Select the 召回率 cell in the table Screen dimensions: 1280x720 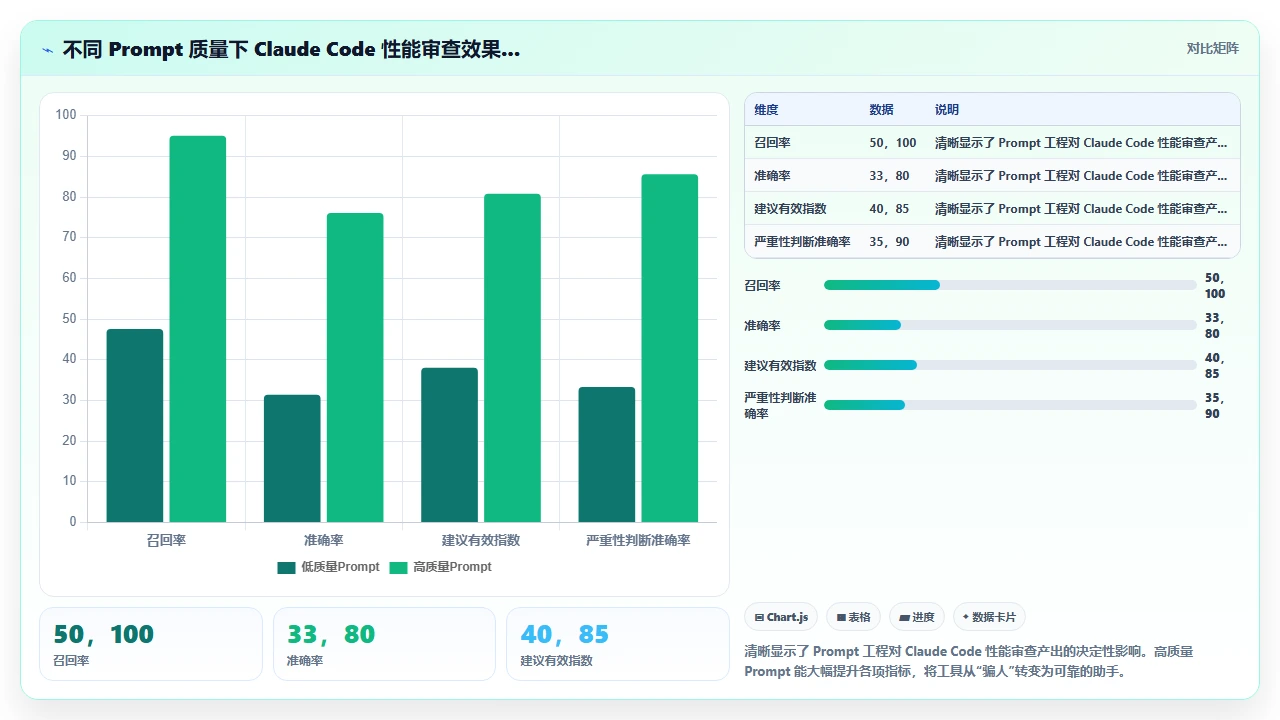(772, 143)
